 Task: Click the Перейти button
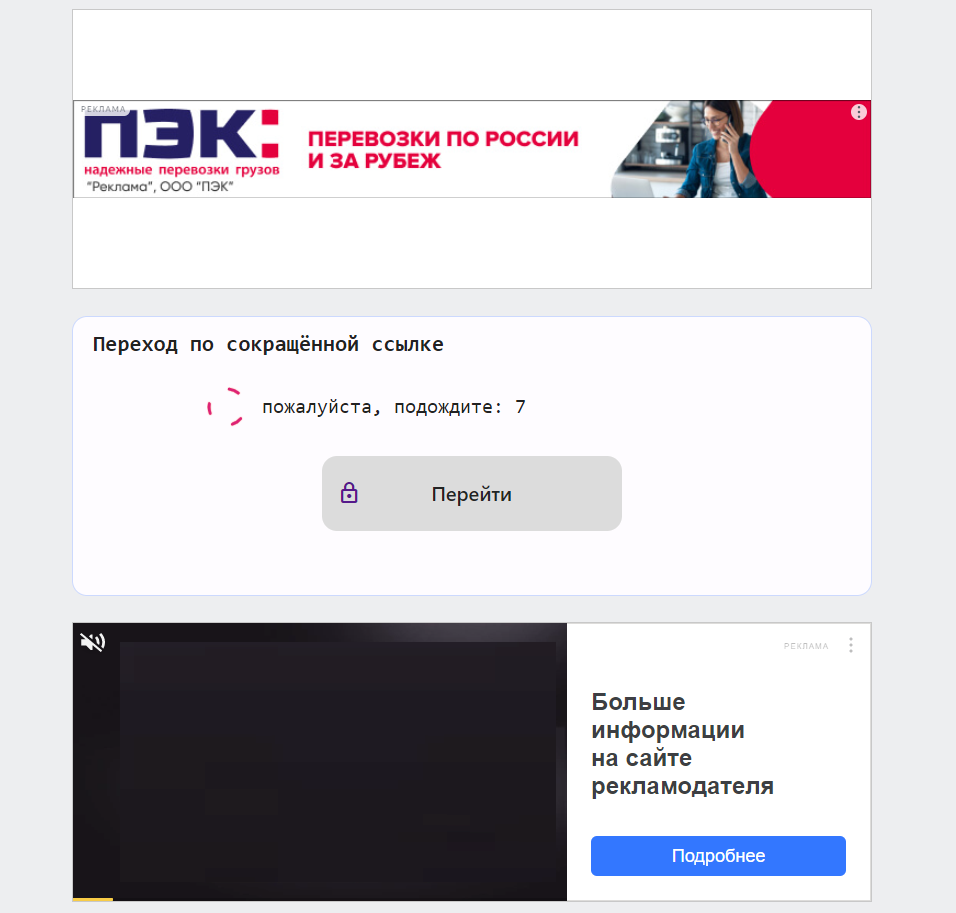point(472,493)
